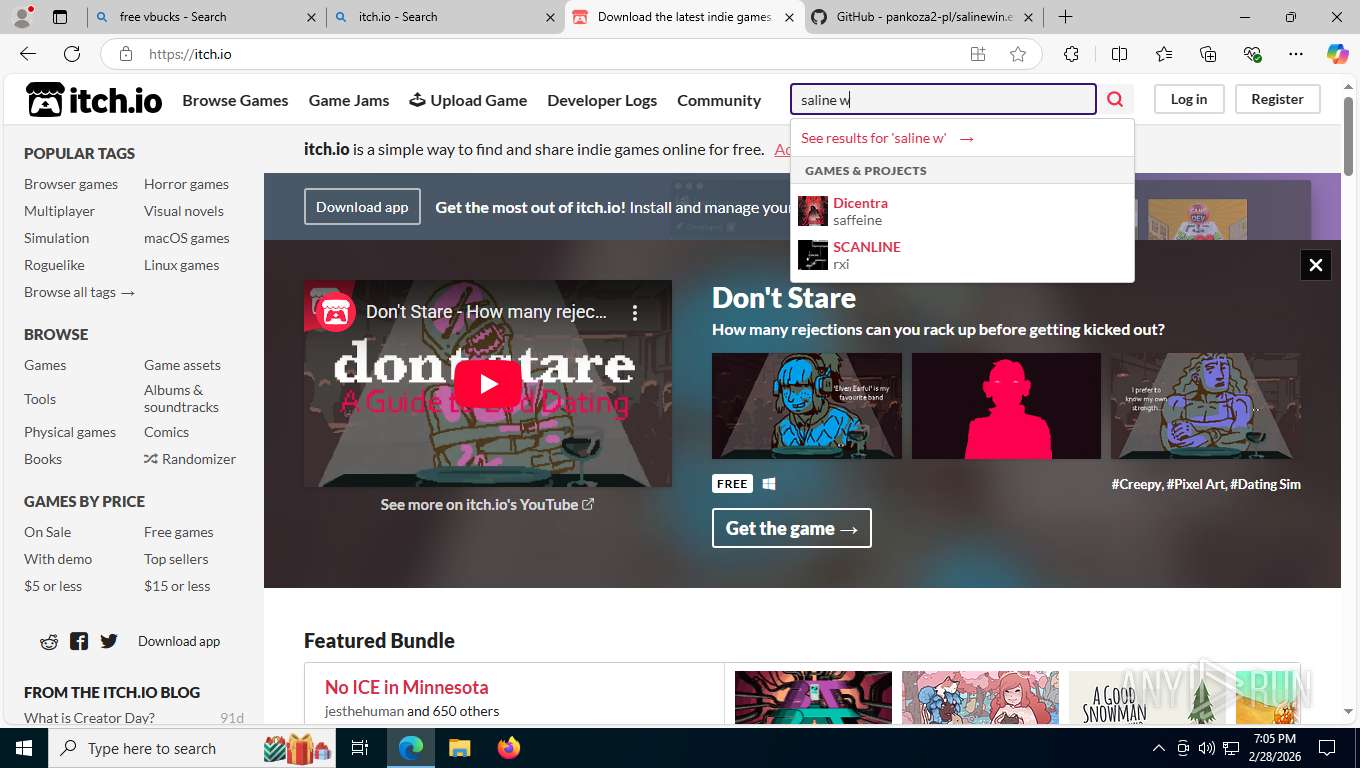Open split screen view icon
The height and width of the screenshot is (768, 1360).
[1119, 54]
